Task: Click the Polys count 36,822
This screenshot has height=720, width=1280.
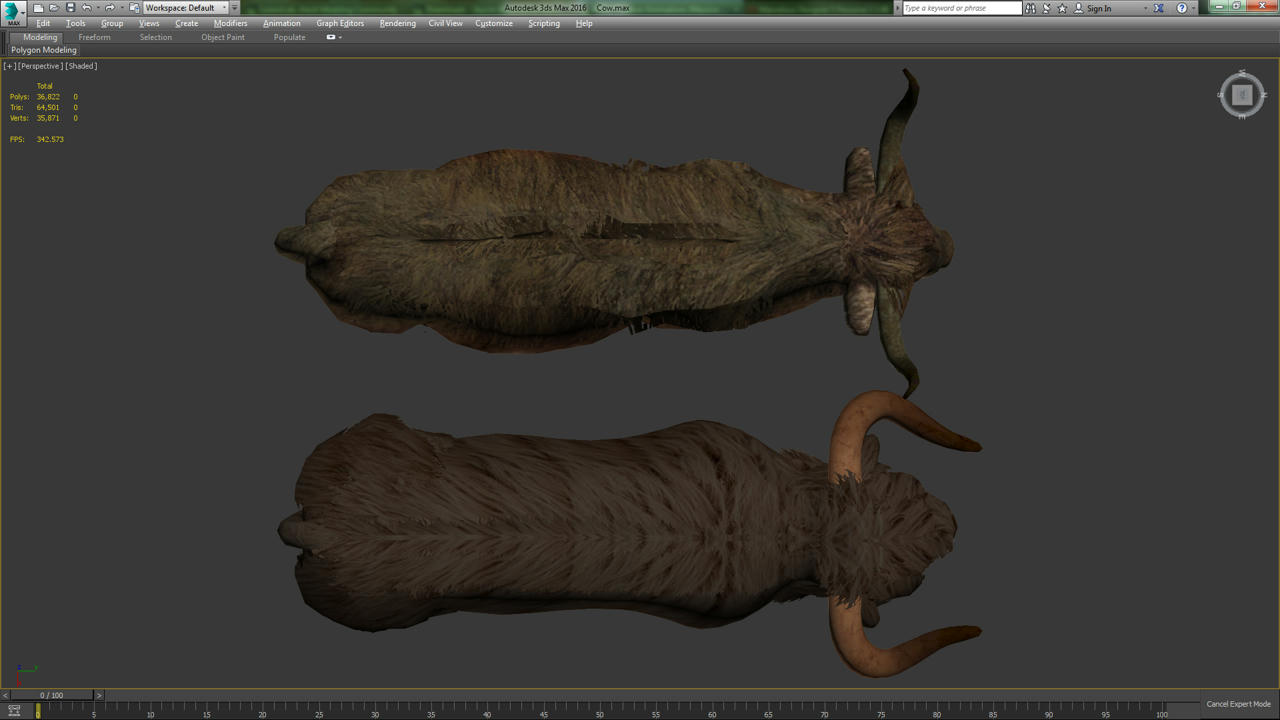Action: tap(48, 97)
